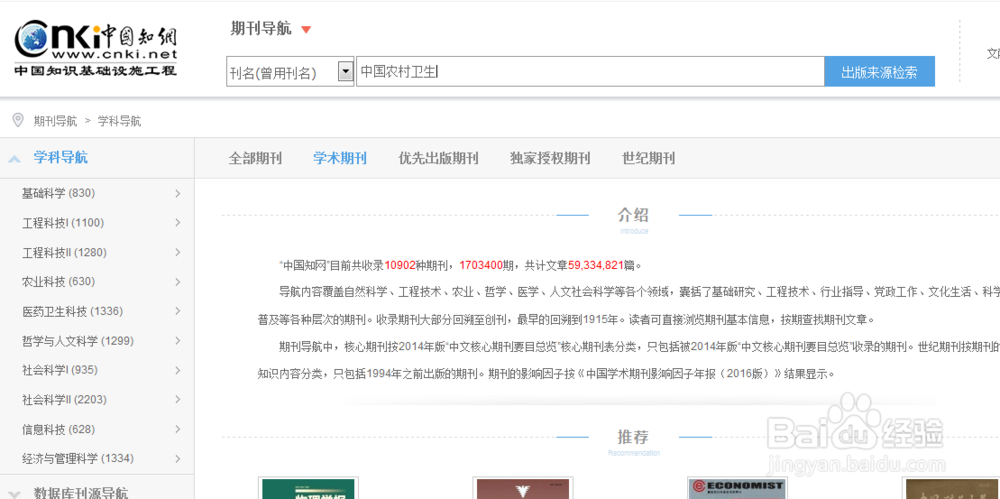The image size is (1000, 499).
Task: Switch to the 全部期刊 tab
Action: pyautogui.click(x=255, y=158)
